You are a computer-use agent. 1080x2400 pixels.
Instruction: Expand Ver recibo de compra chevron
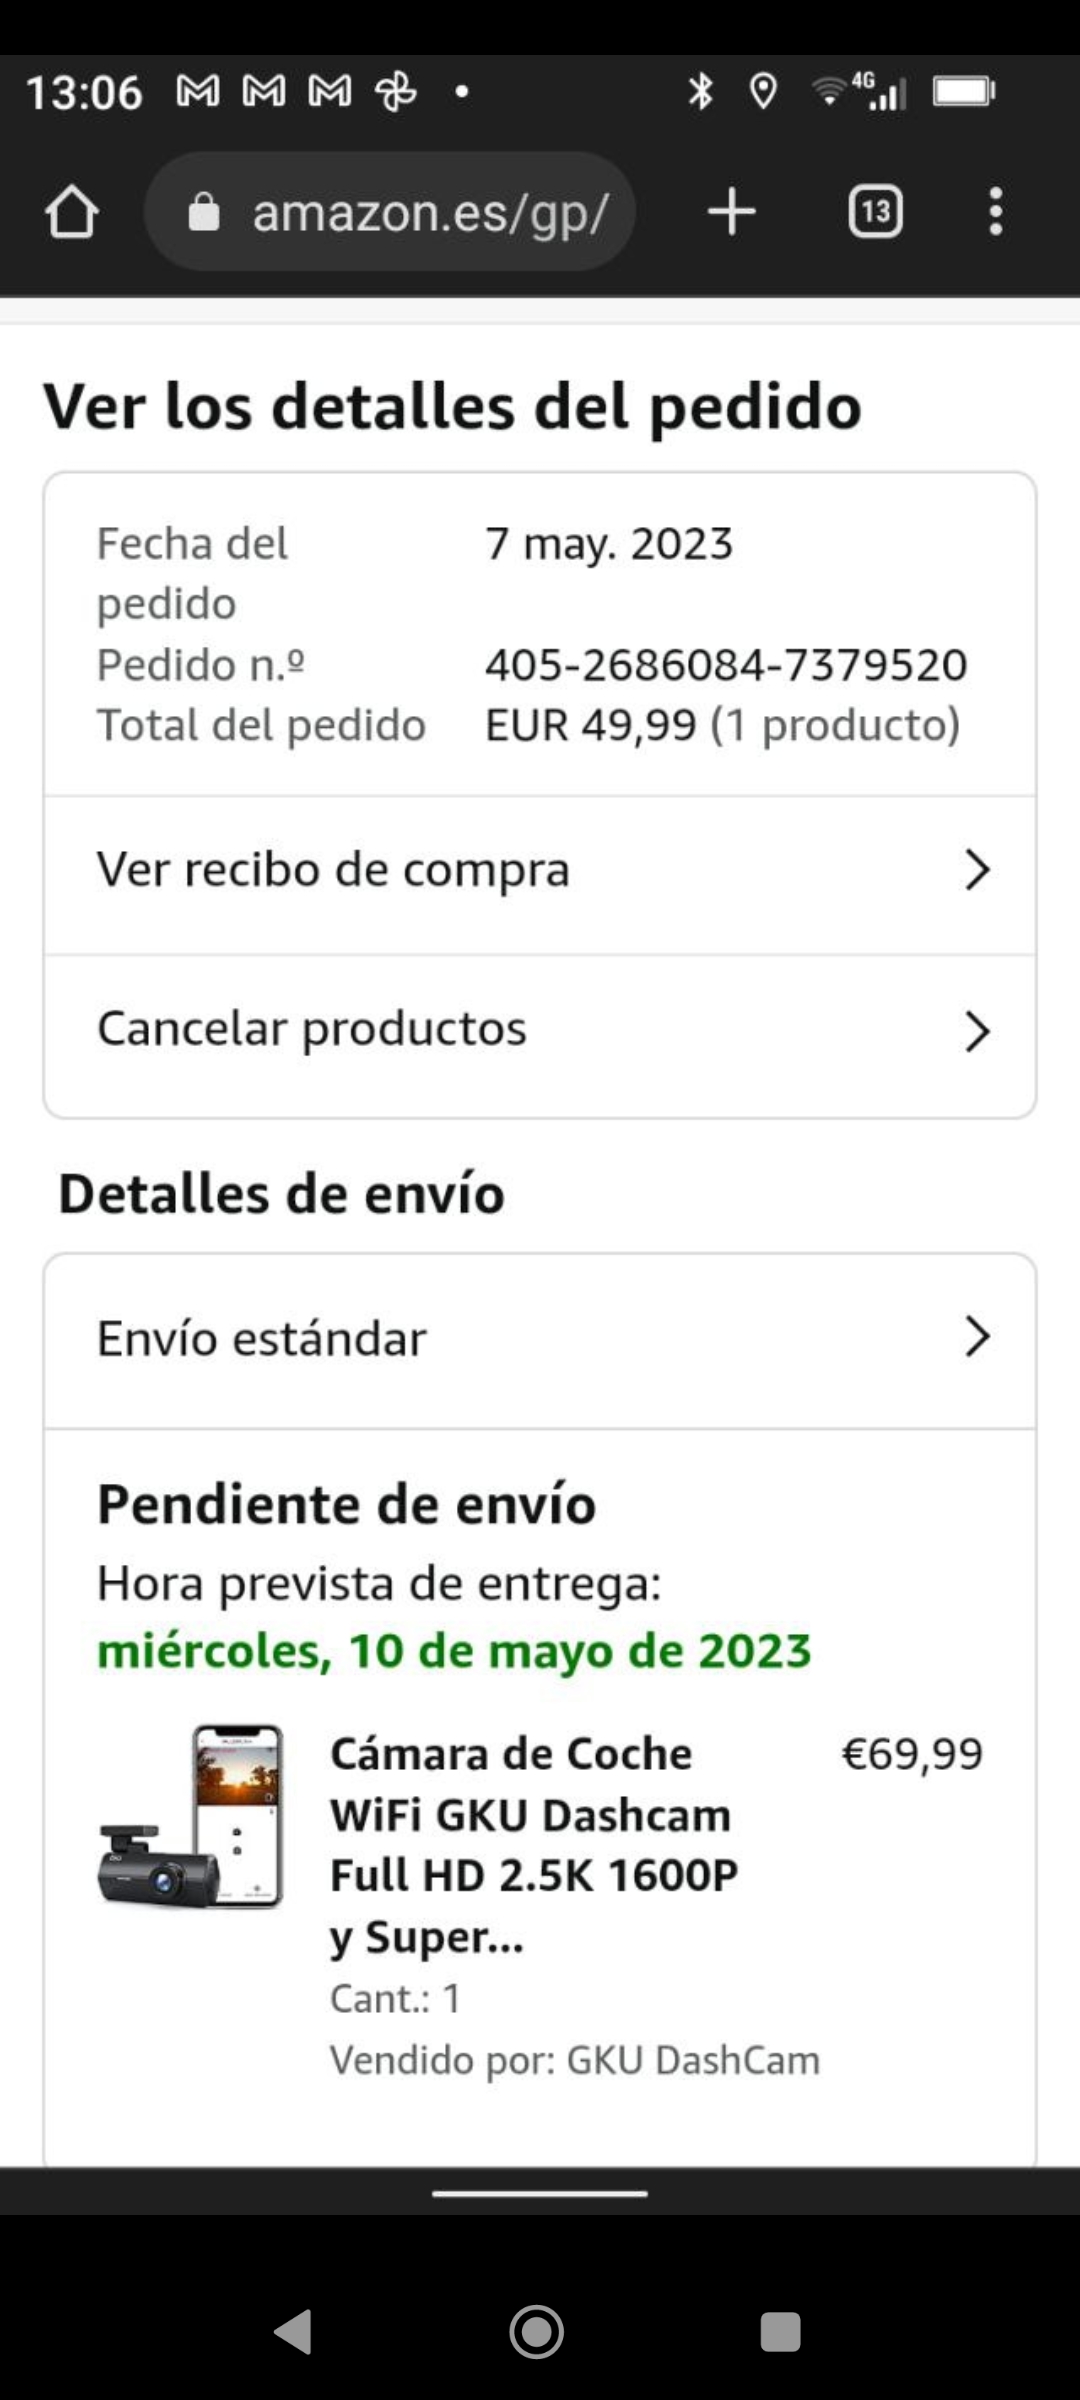click(x=977, y=870)
